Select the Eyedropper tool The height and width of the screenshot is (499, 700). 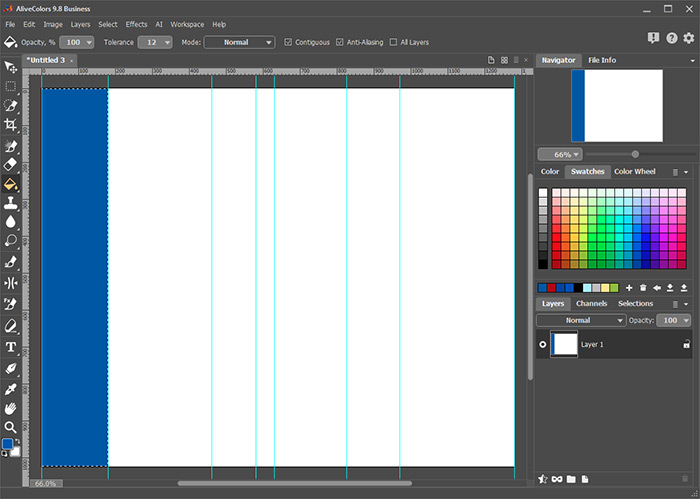coord(10,389)
